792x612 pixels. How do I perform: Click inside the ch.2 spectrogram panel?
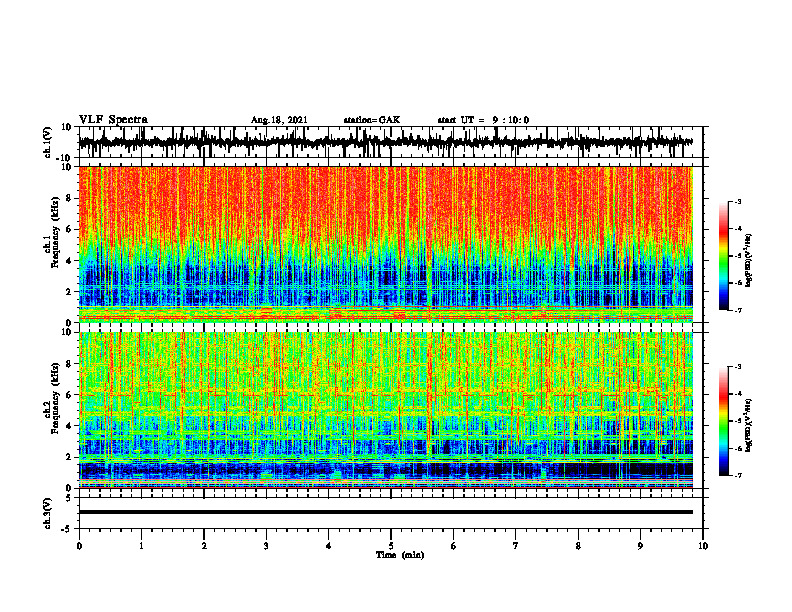point(385,410)
